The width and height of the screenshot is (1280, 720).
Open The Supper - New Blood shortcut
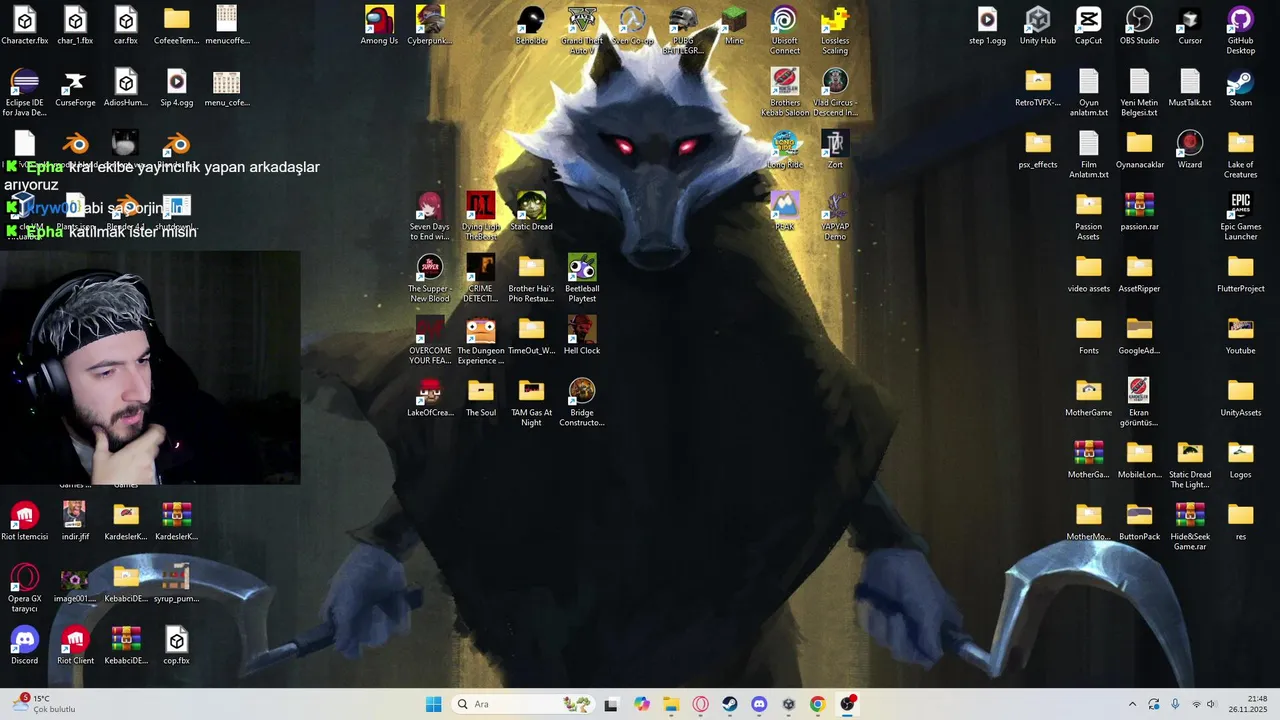tap(430, 278)
